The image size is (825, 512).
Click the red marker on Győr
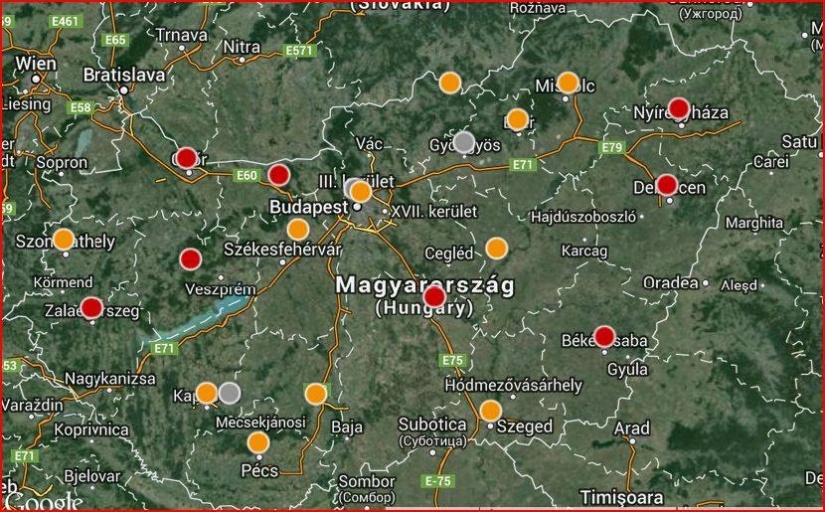(x=186, y=158)
